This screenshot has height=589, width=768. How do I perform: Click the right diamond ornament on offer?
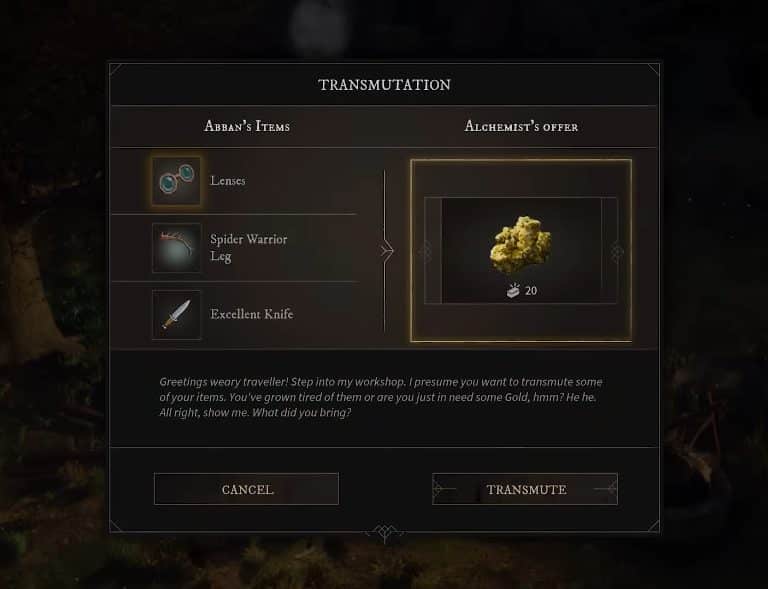point(617,251)
